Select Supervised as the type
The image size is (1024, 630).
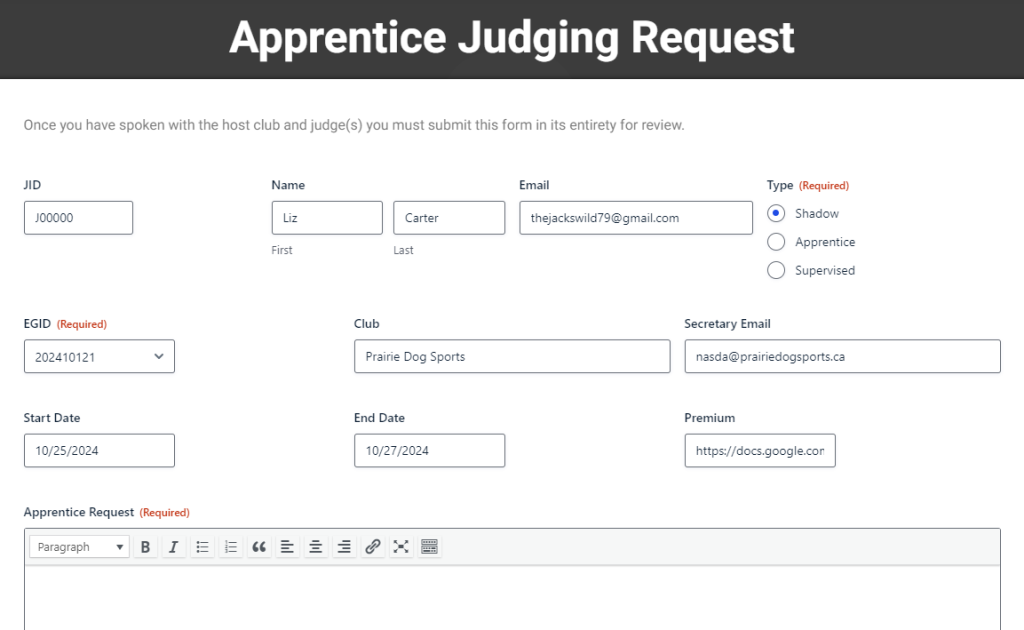tap(775, 270)
